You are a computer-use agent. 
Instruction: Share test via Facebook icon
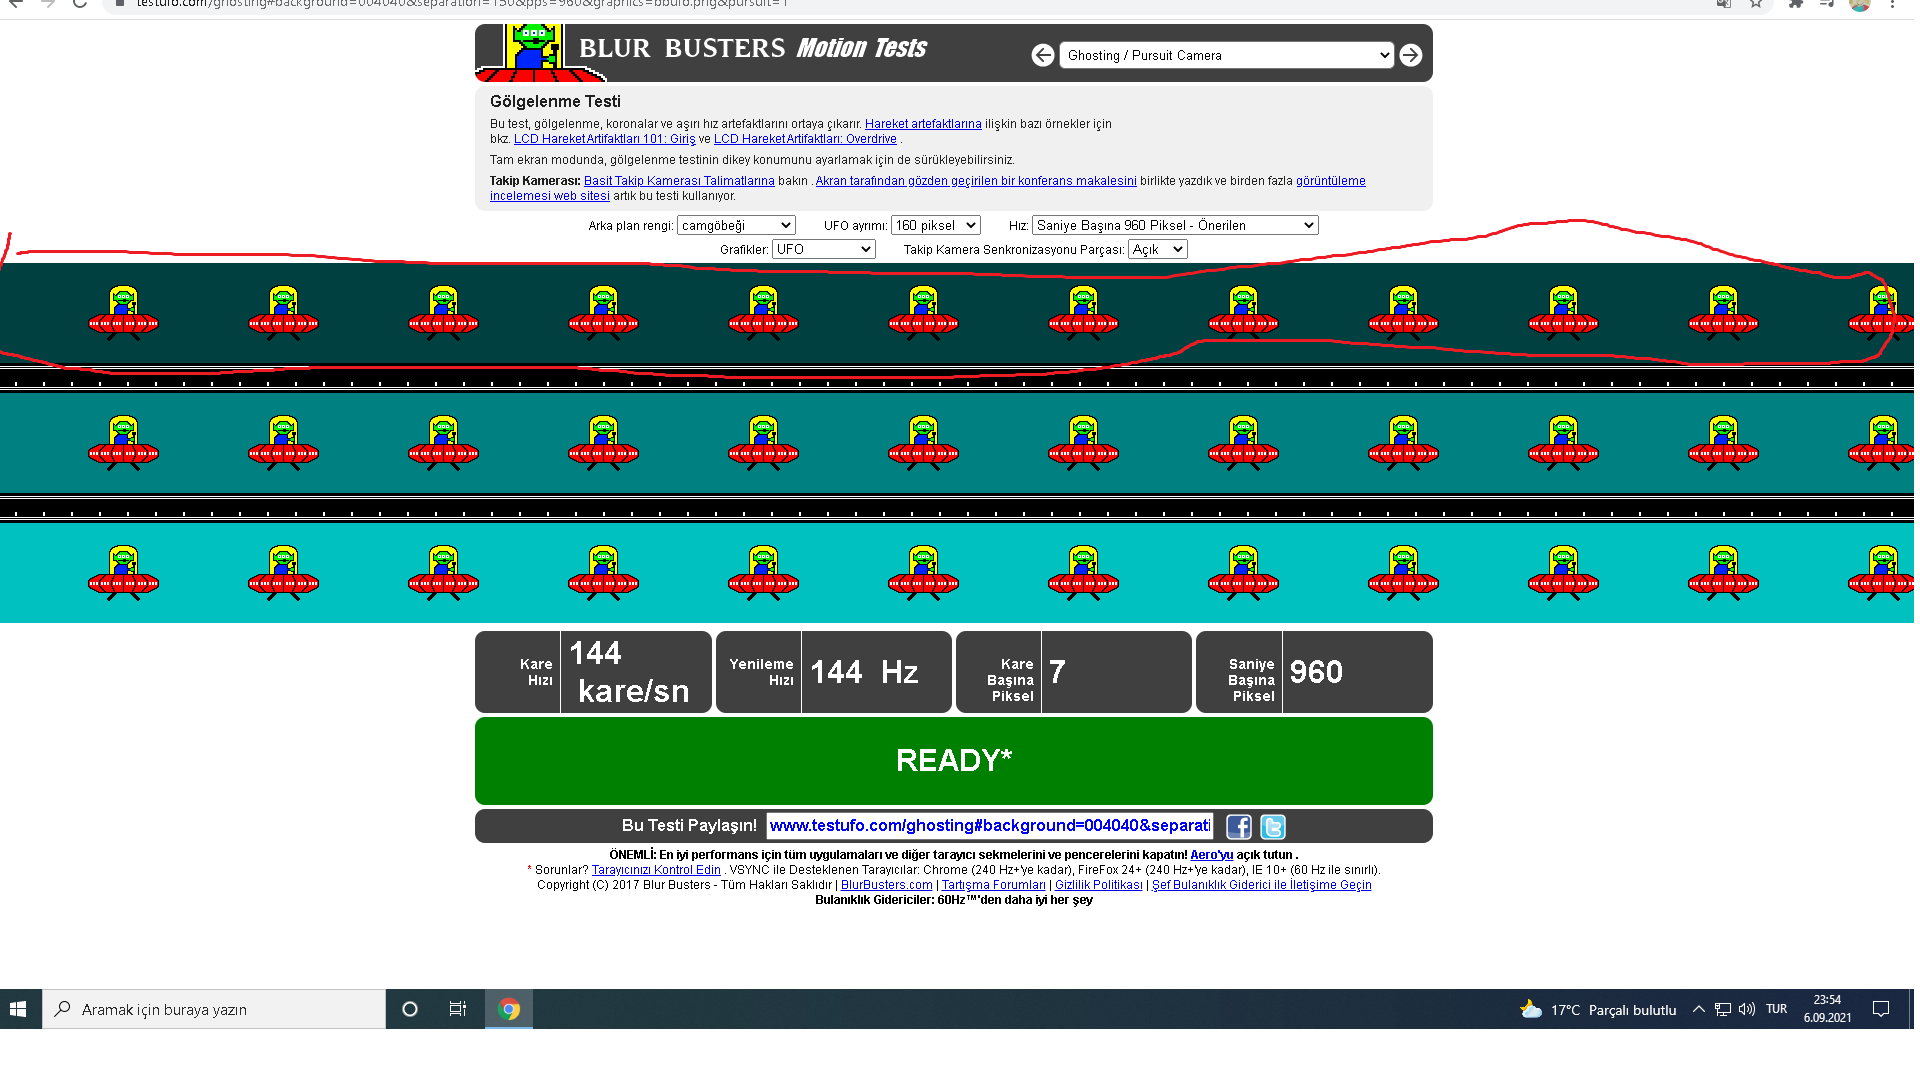point(1238,827)
